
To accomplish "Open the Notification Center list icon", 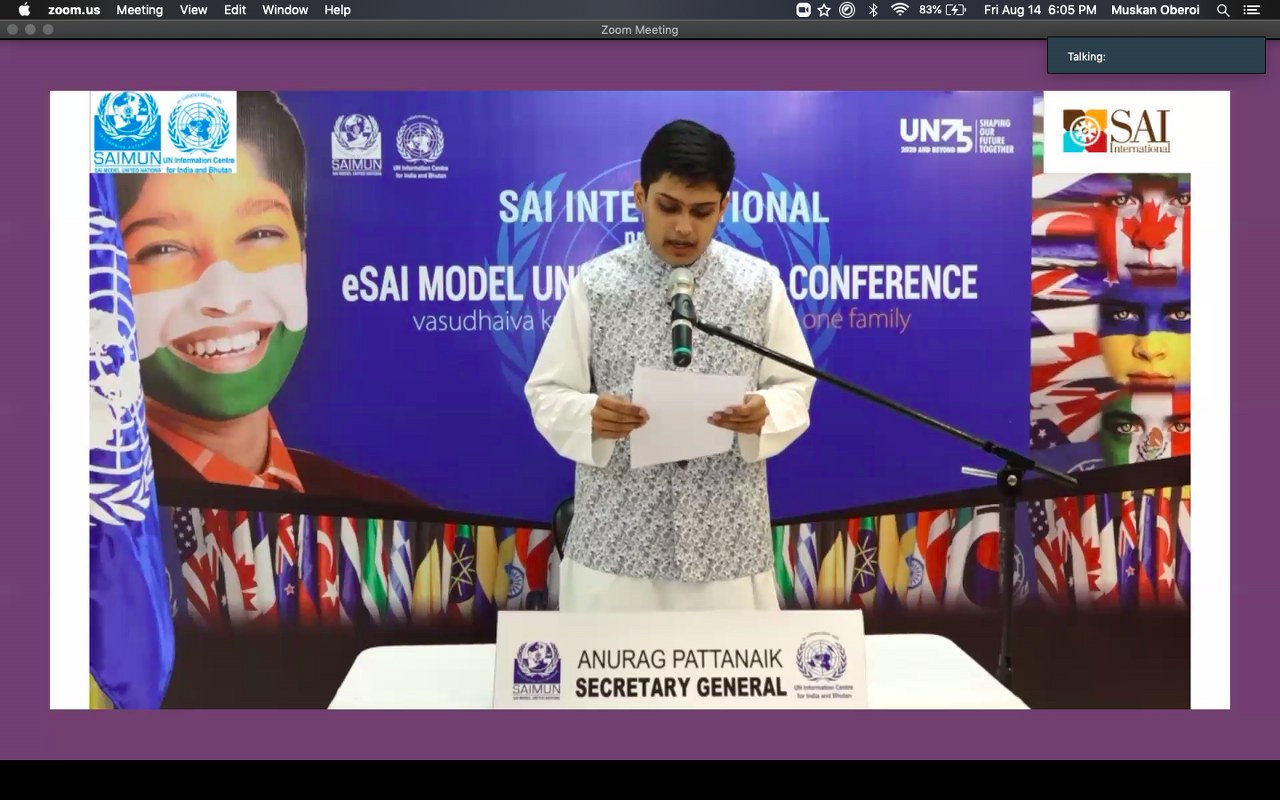I will click(1251, 10).
